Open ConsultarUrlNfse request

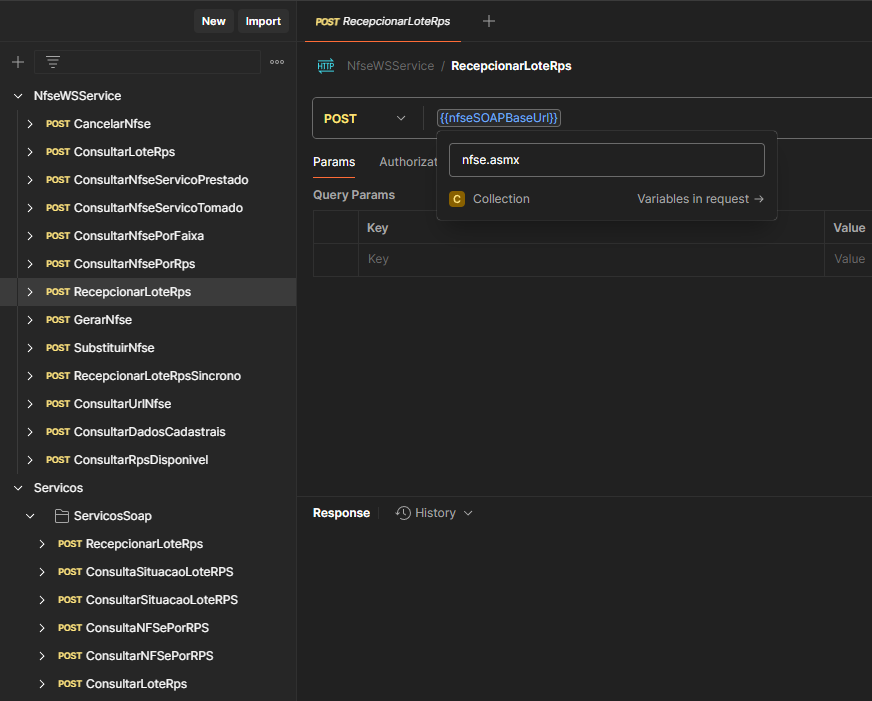tap(122, 404)
